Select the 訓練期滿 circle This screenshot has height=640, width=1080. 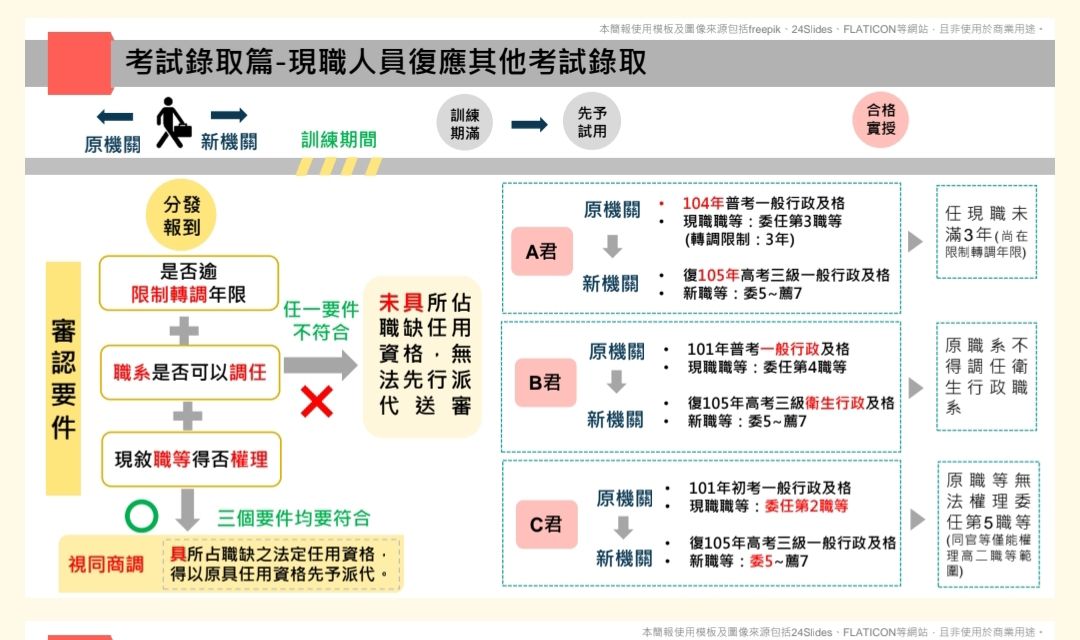click(464, 123)
